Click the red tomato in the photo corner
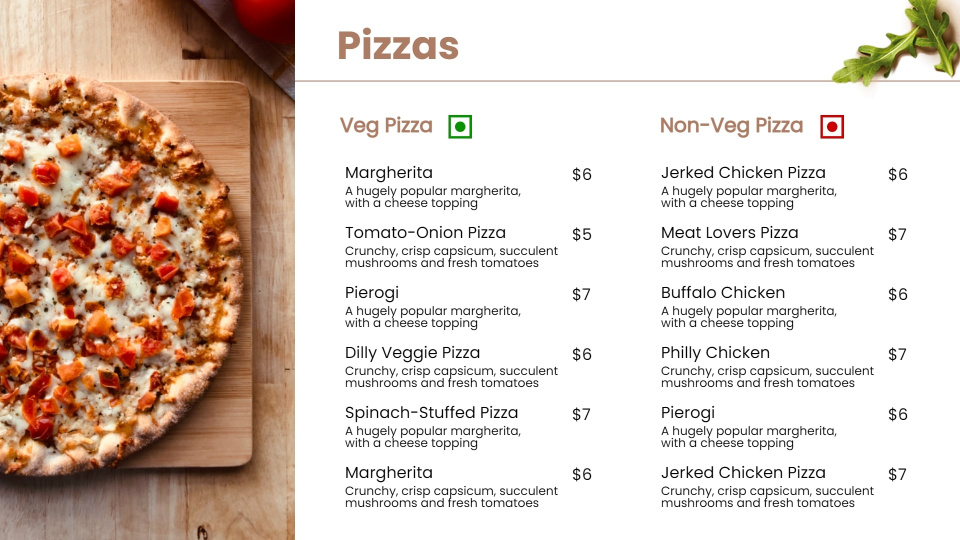Image resolution: width=960 pixels, height=540 pixels. (x=267, y=17)
